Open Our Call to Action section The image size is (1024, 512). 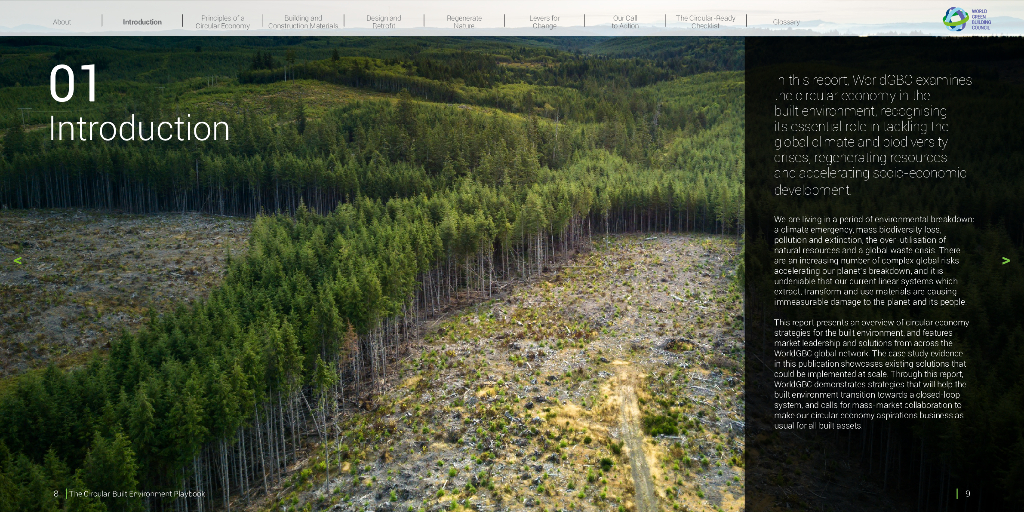coord(624,22)
